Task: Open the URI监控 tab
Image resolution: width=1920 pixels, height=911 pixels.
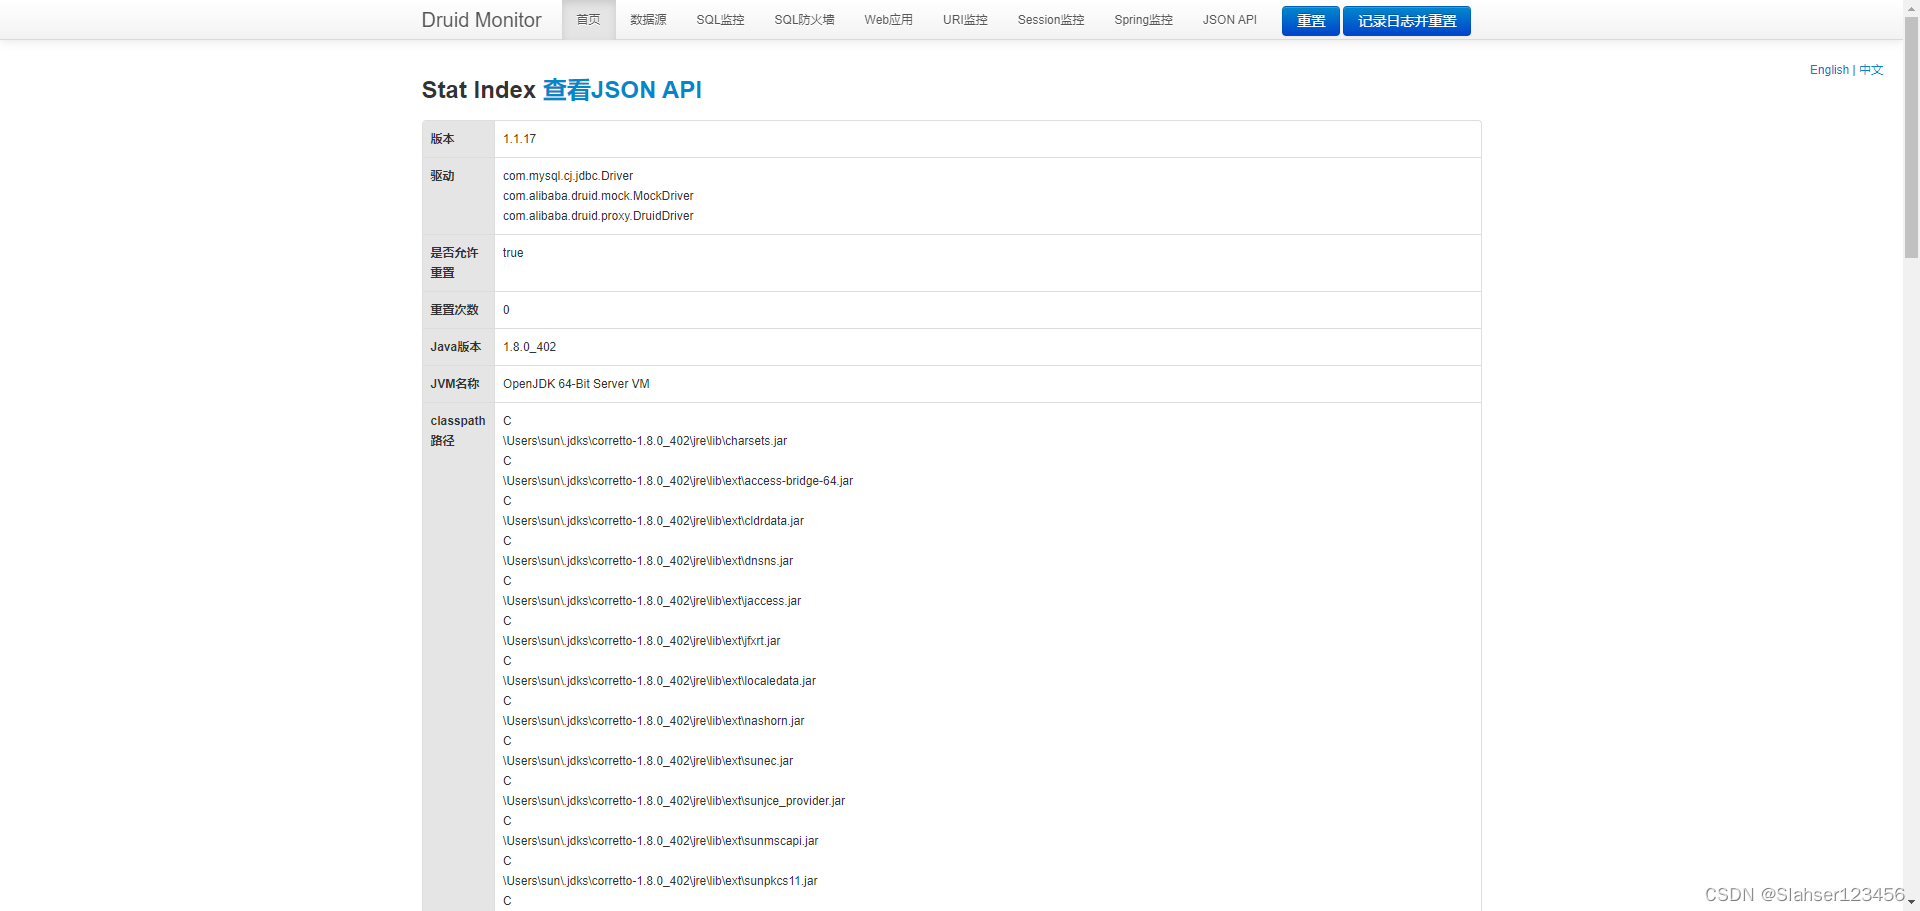Action: coord(964,19)
